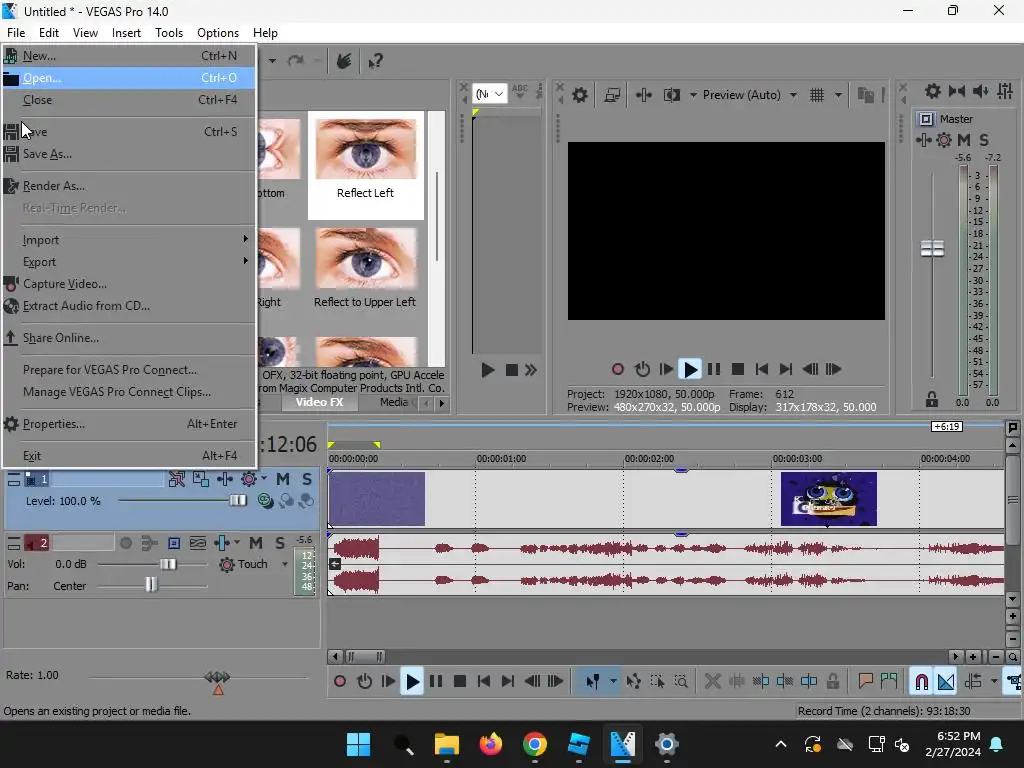Click Capture Video... menu item
1024x768 pixels.
[129, 284]
